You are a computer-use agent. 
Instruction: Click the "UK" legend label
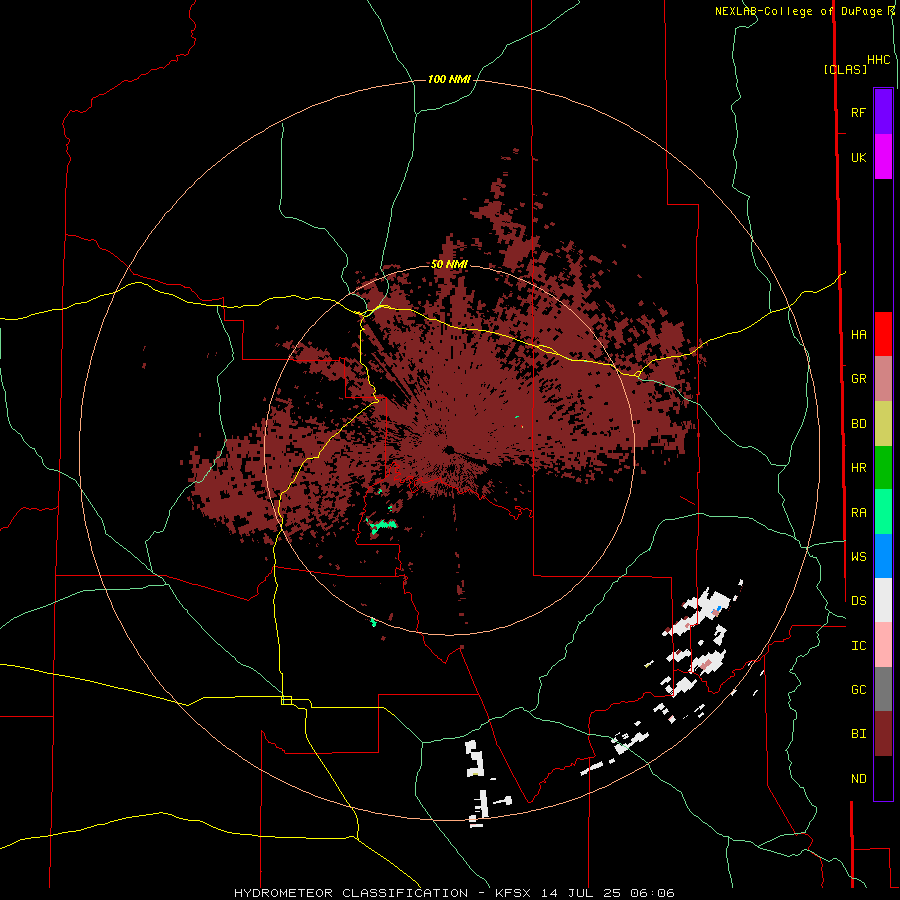click(x=858, y=157)
